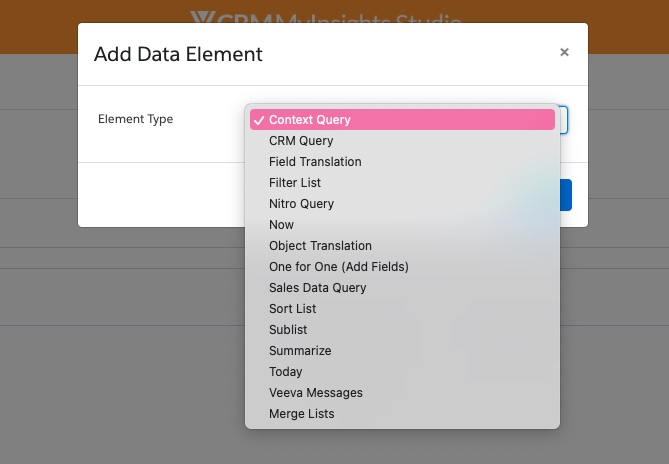The image size is (669, 464).
Task: Click the Veeva CRM logo icon
Action: pyautogui.click(x=201, y=19)
